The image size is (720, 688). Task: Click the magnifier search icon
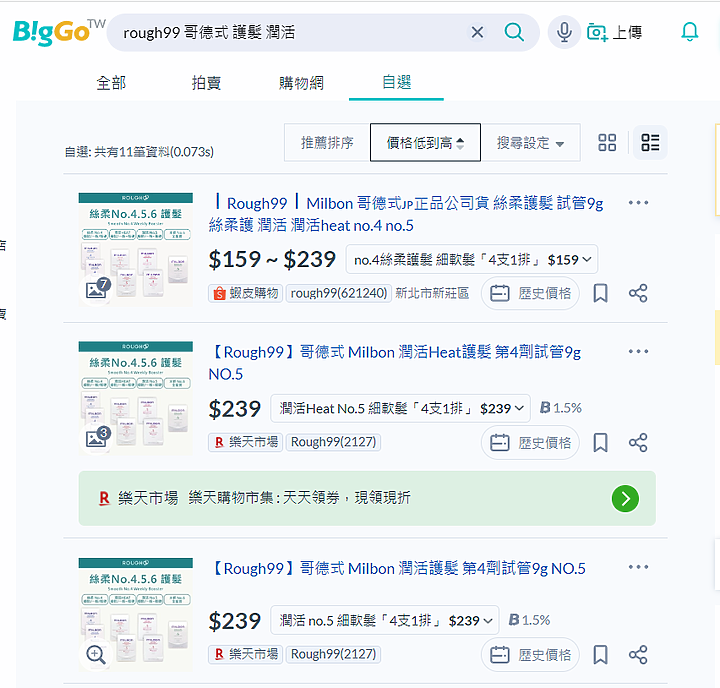pos(514,32)
